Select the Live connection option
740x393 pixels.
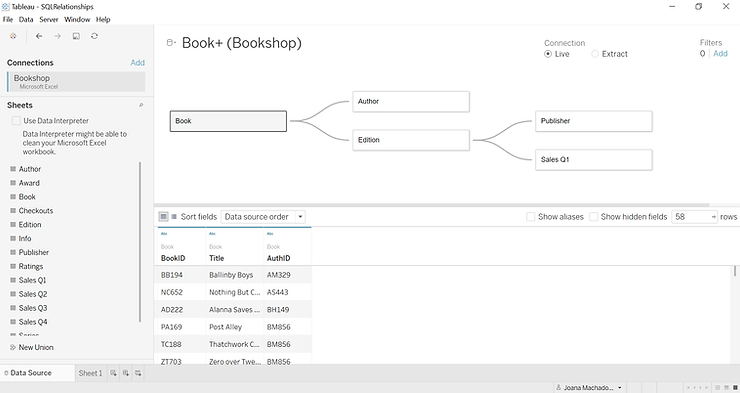(x=548, y=54)
